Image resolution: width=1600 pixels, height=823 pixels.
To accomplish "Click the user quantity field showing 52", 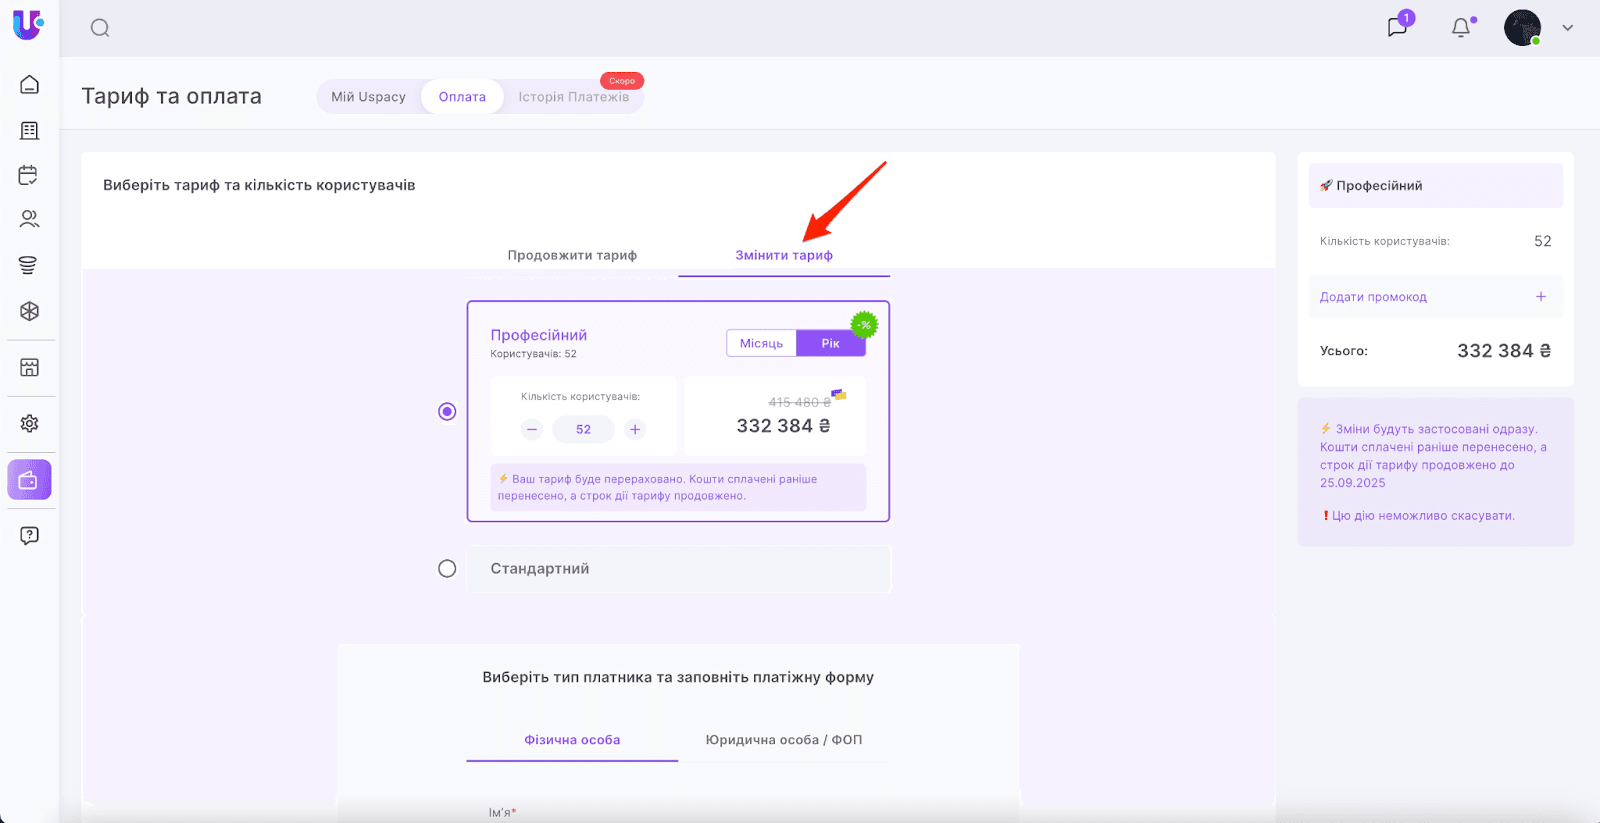I will tap(584, 430).
